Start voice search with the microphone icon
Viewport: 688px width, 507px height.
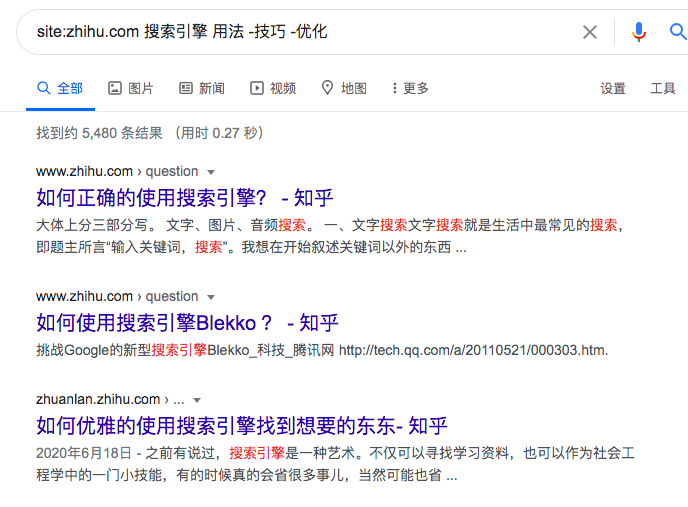coord(639,32)
